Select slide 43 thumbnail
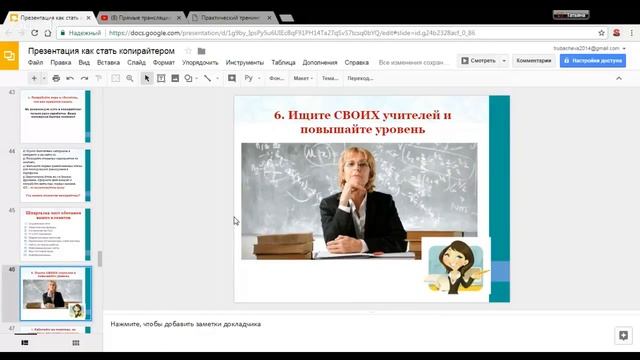Viewport: 640px width, 360px height. [x=56, y=116]
